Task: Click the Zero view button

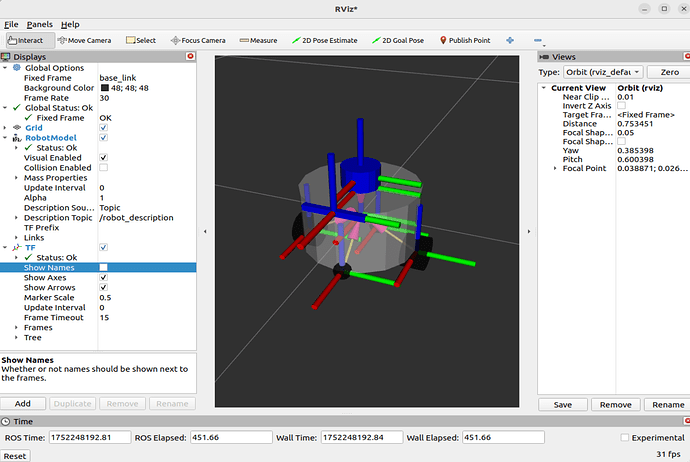Action: point(669,72)
